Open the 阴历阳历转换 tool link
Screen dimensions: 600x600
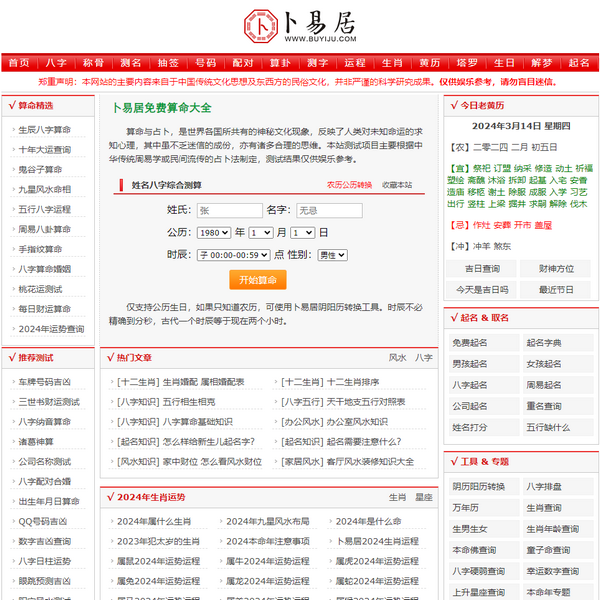click(479, 486)
